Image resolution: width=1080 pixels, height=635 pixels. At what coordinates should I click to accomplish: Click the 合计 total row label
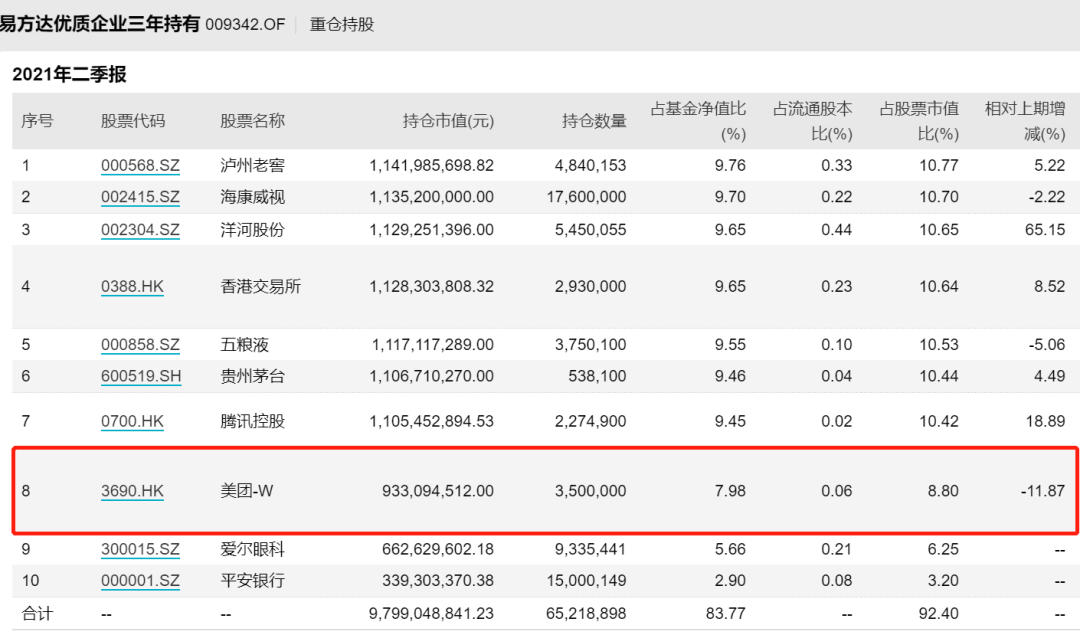(37, 613)
